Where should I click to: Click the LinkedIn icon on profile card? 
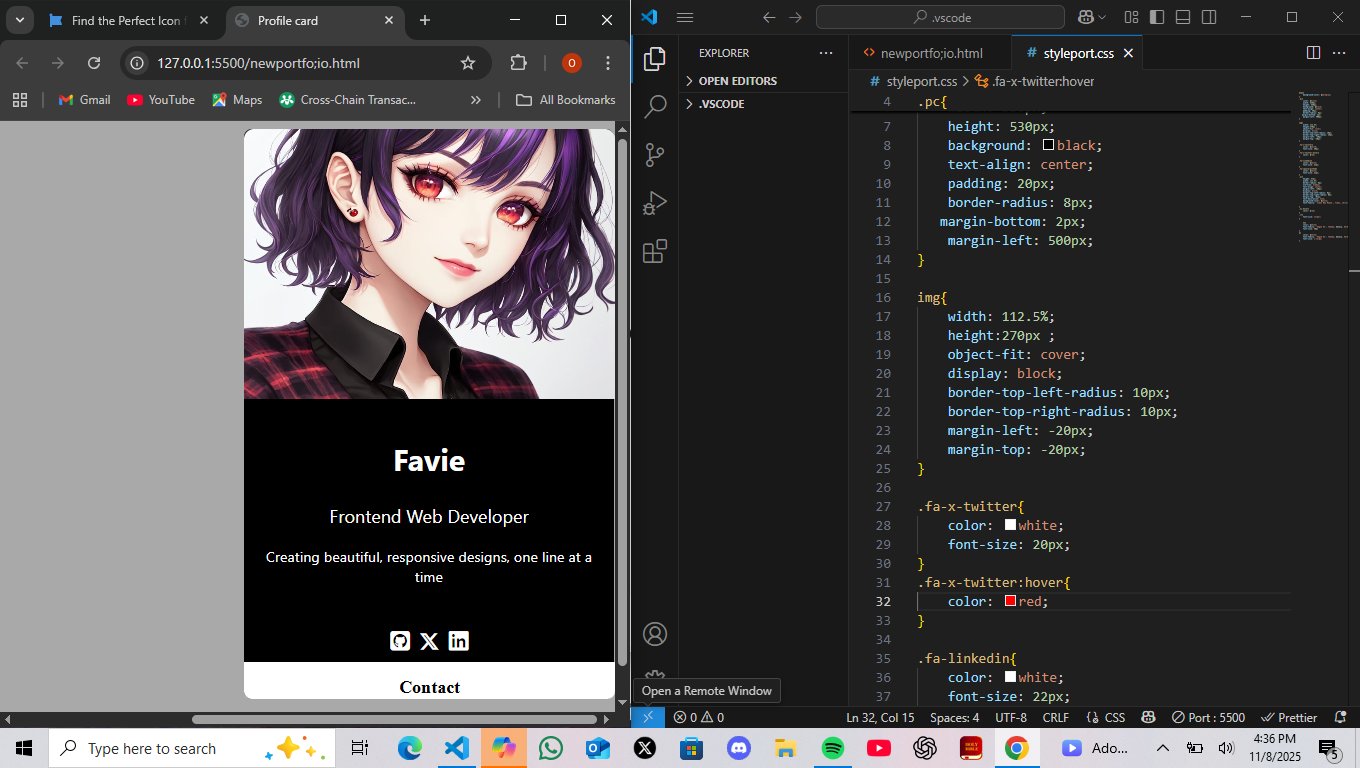pyautogui.click(x=458, y=641)
